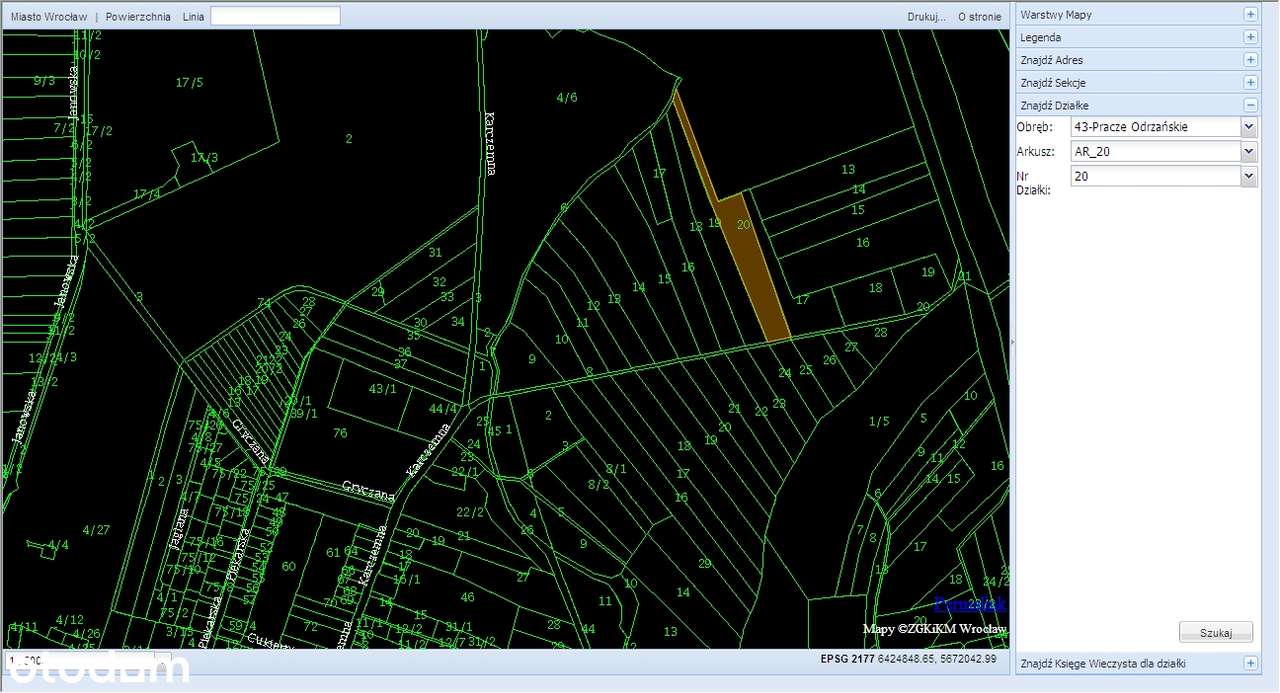Viewport: 1280px width, 693px height.
Task: Focus the measurement result text field
Action: tap(275, 16)
